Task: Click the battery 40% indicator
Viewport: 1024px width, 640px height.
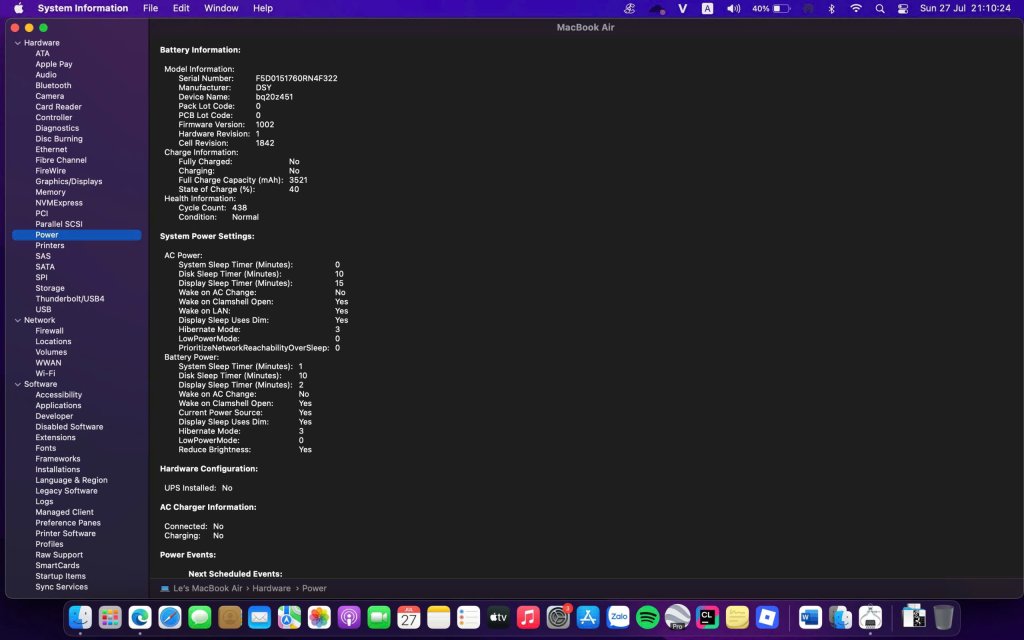Action: 772,8
